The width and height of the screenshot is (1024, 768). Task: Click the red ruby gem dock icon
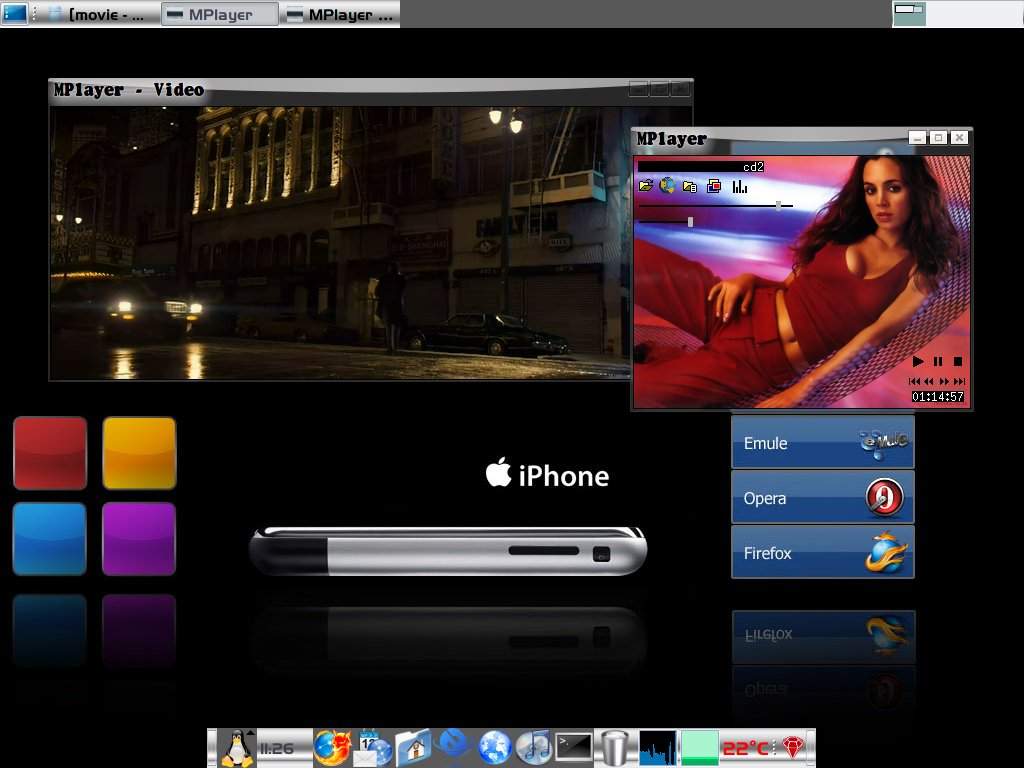coord(792,748)
